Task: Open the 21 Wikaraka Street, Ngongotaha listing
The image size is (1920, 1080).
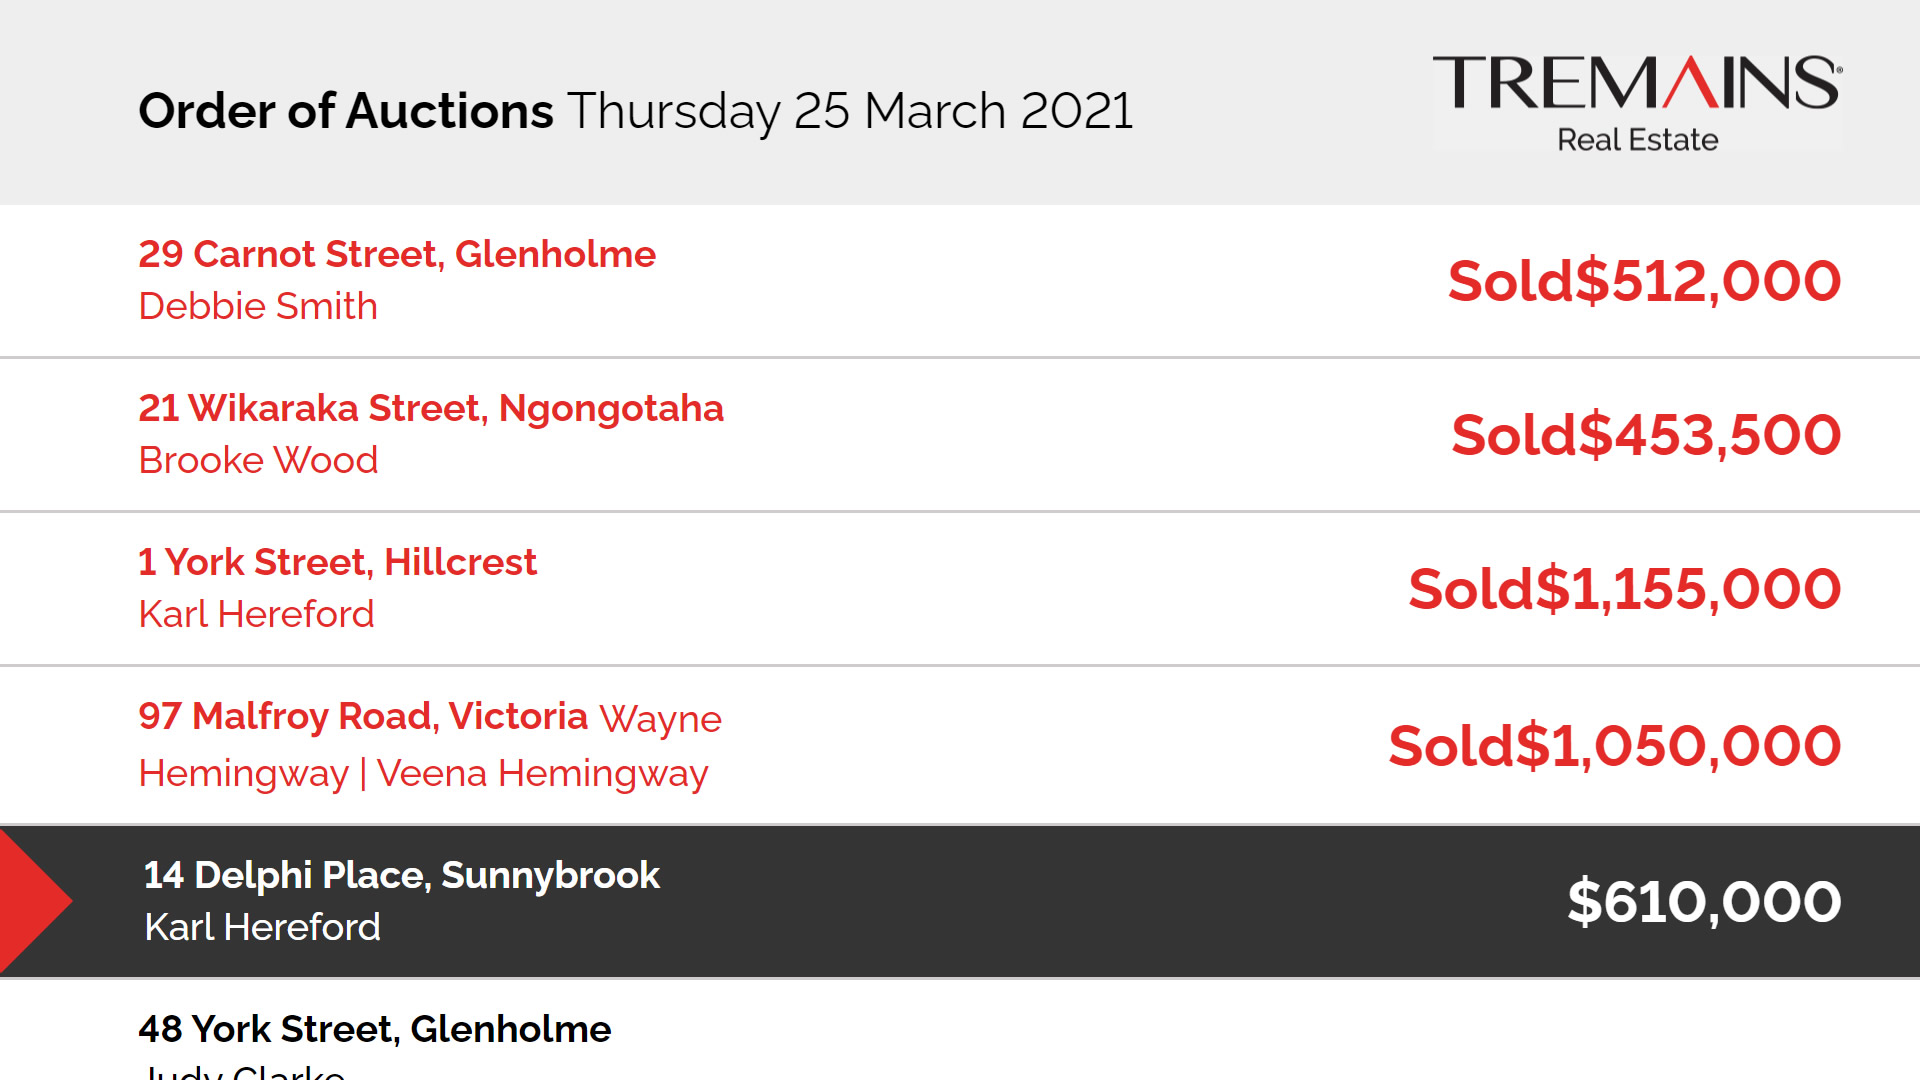Action: point(431,408)
